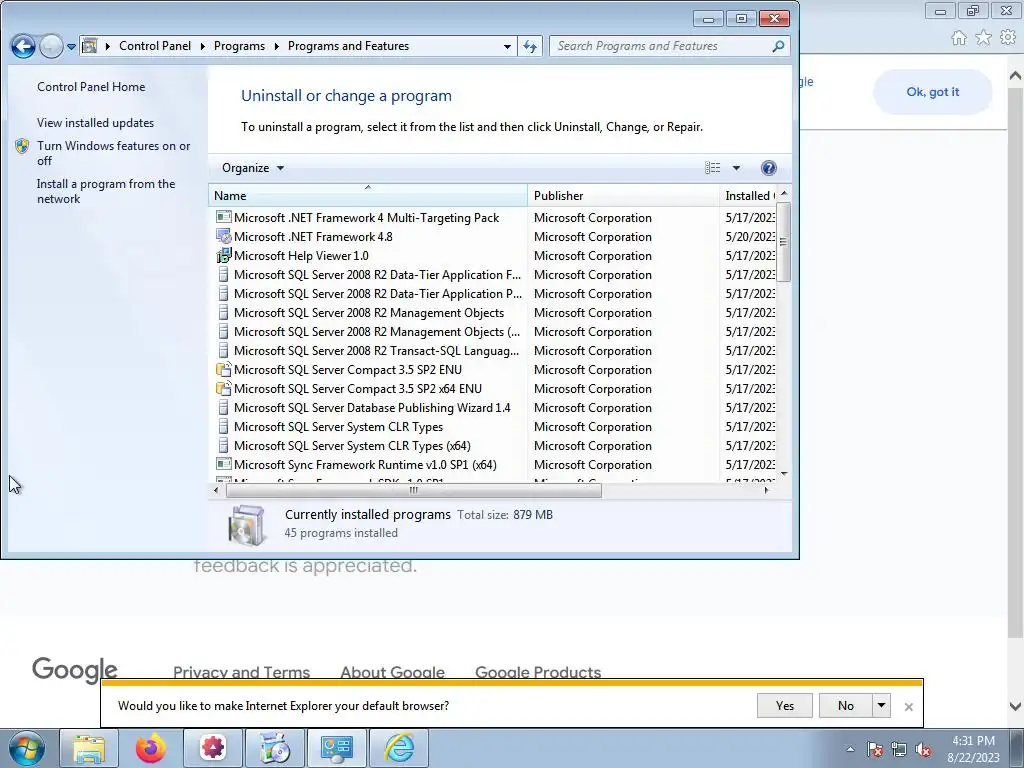Click program list scroll down arrow
The image size is (1024, 768).
[784, 473]
